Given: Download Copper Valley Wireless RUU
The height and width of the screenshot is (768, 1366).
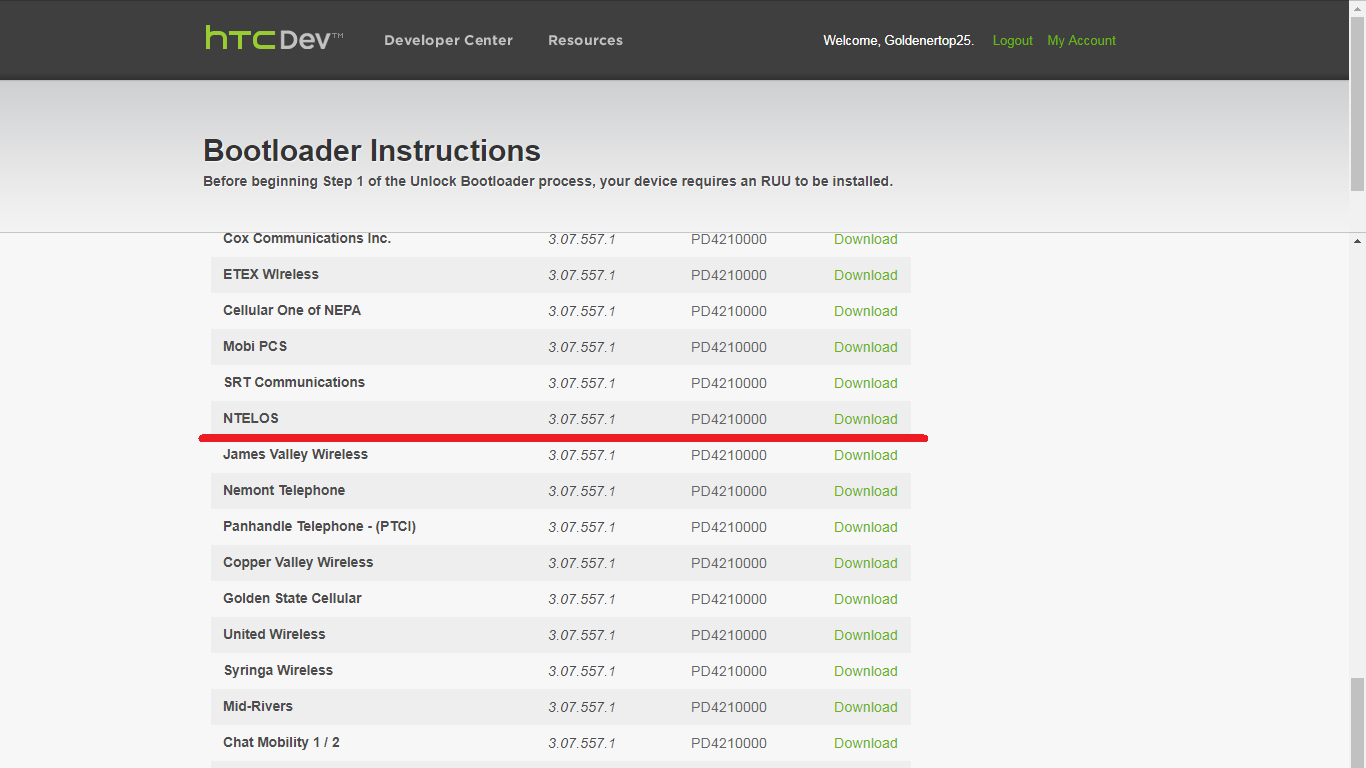Looking at the screenshot, I should coord(865,563).
